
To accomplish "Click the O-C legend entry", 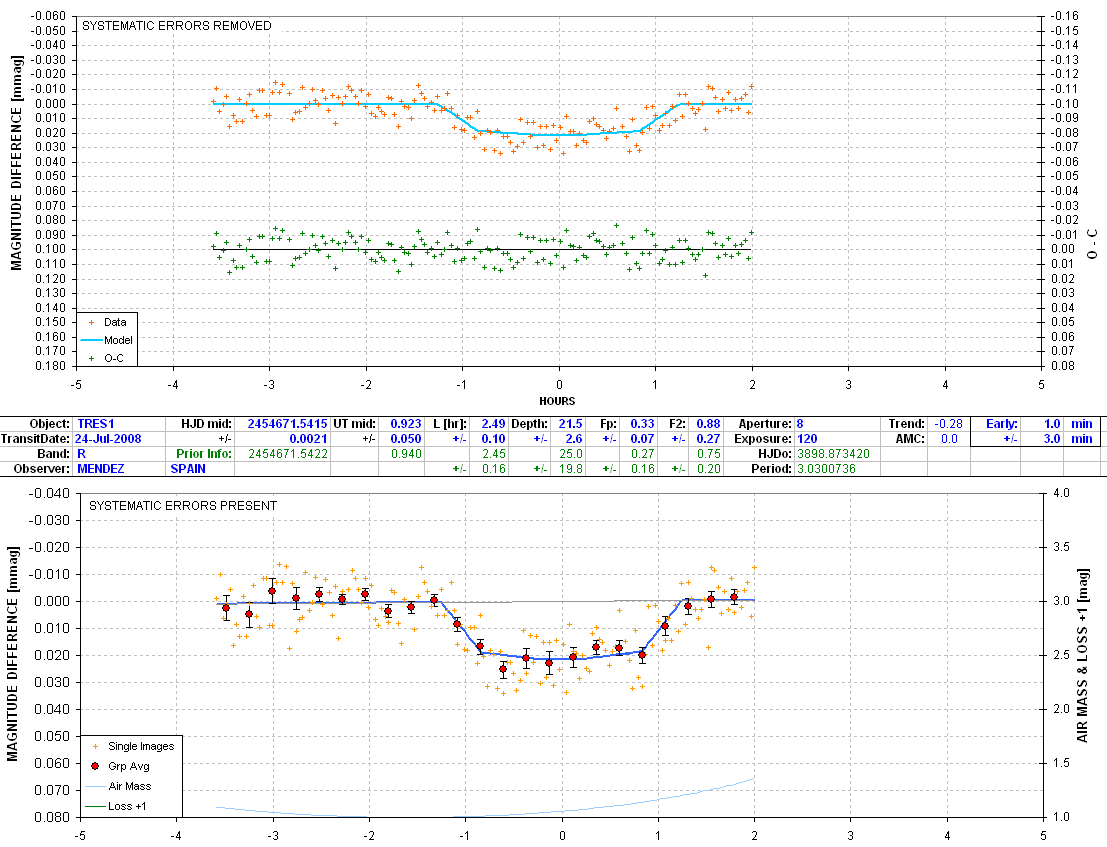I will coord(105,358).
